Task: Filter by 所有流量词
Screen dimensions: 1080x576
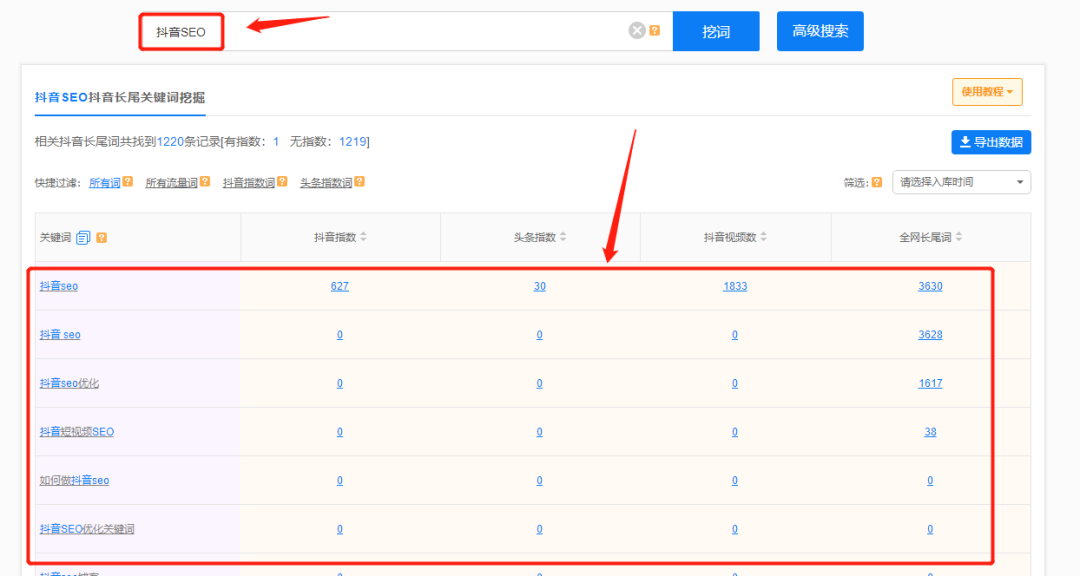Action: 172,183
